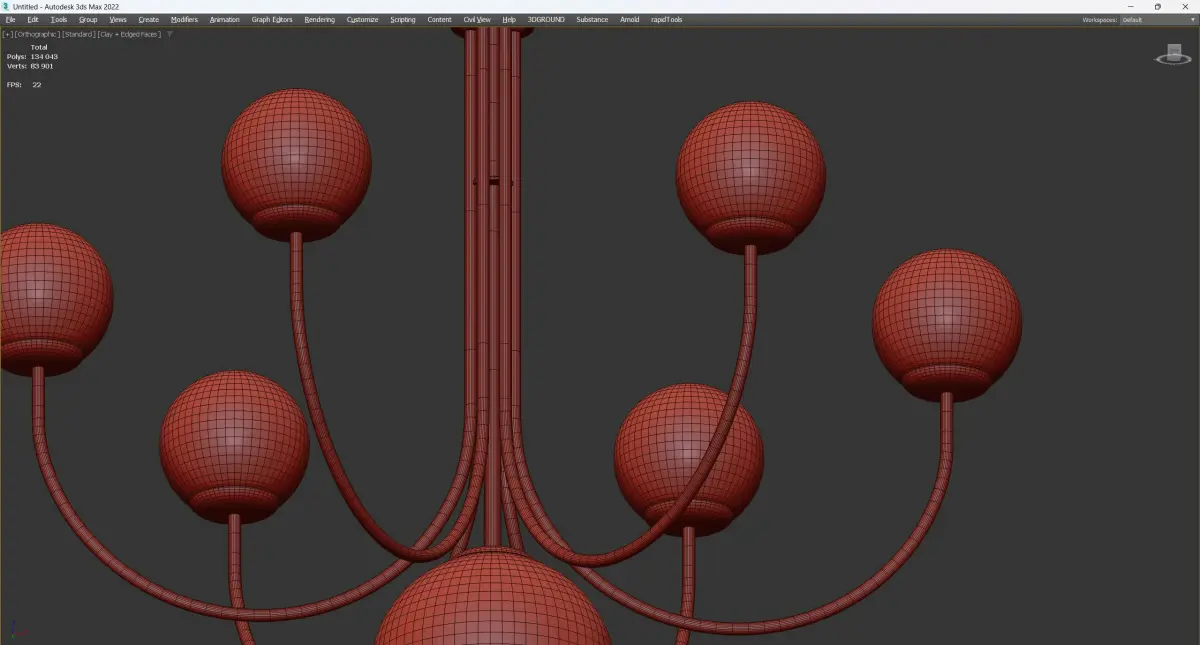Open the Content menu
The height and width of the screenshot is (645, 1200).
click(x=439, y=19)
